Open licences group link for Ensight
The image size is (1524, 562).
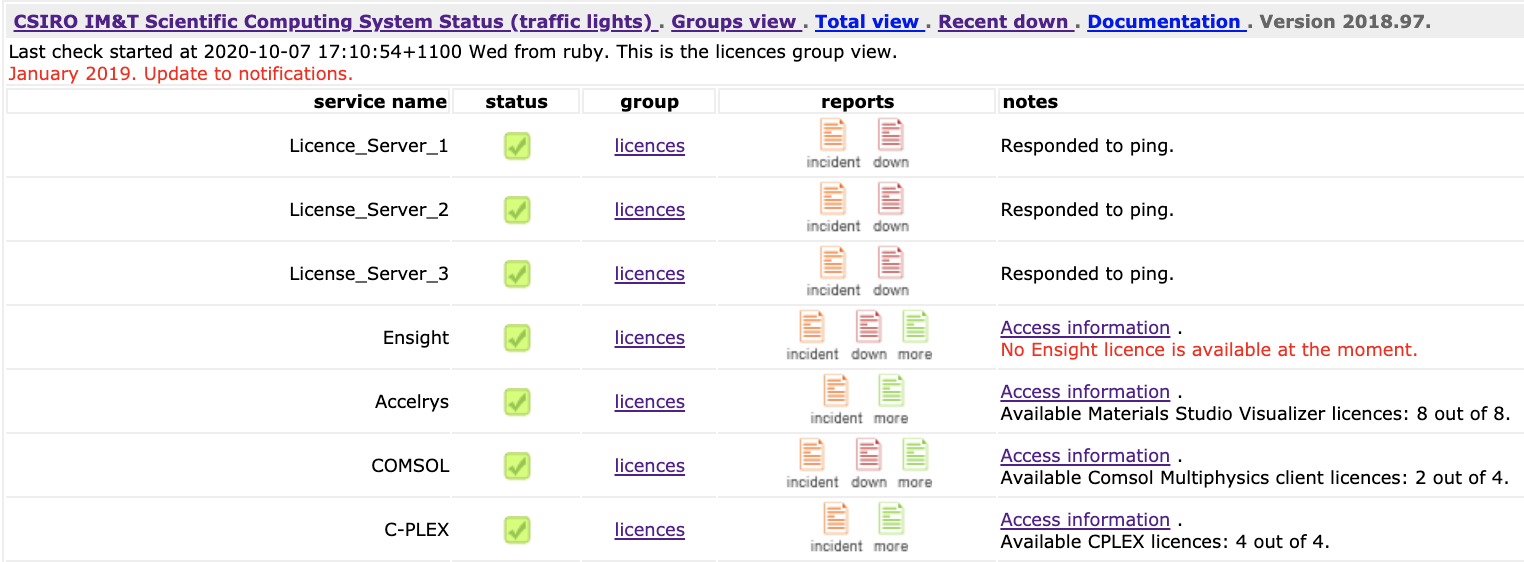[x=650, y=338]
